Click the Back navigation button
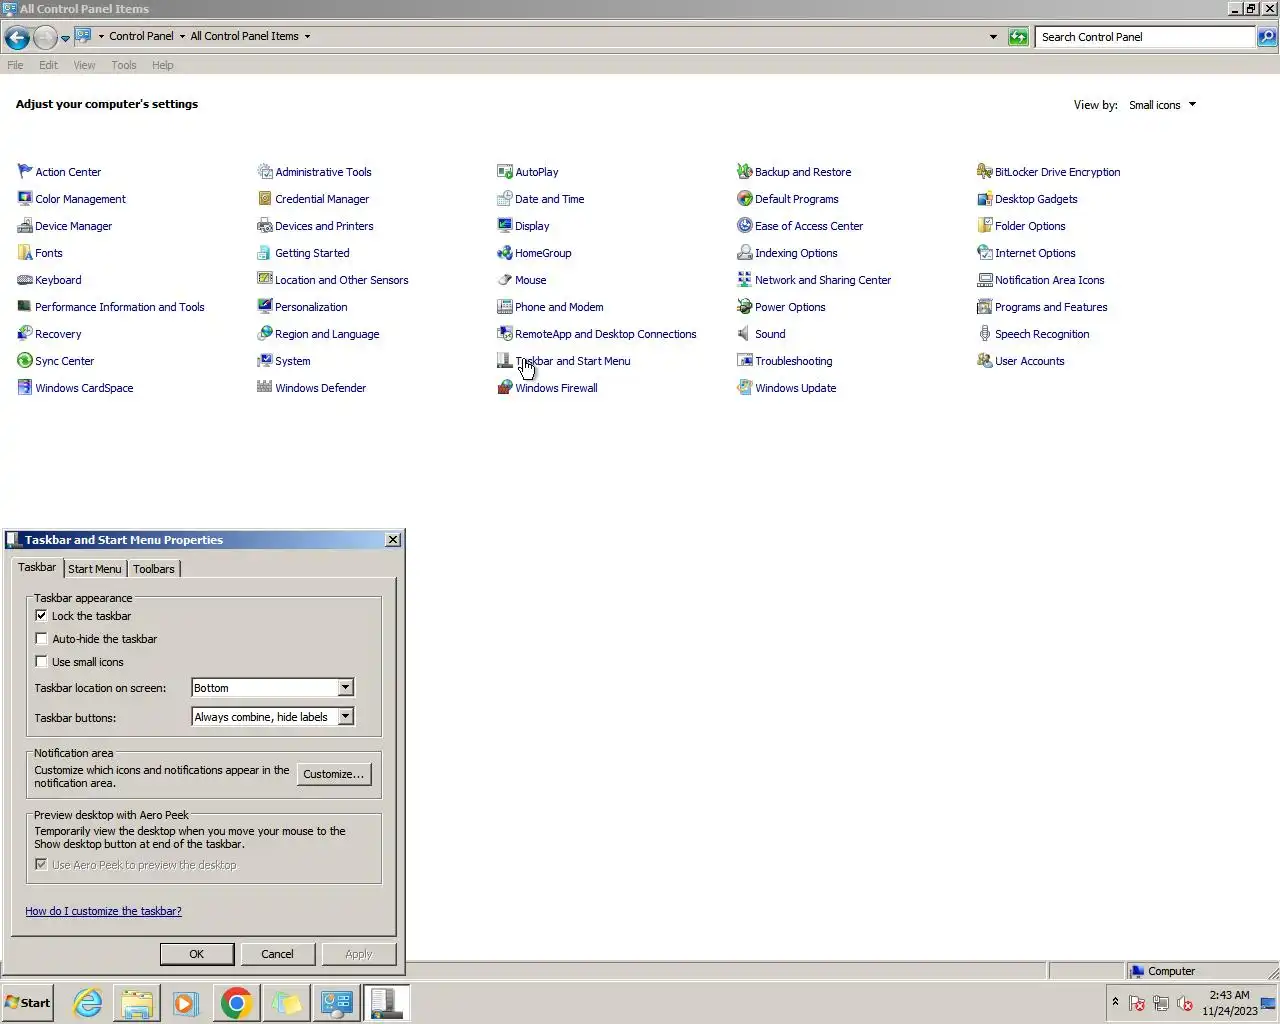1280x1024 pixels. pos(17,38)
